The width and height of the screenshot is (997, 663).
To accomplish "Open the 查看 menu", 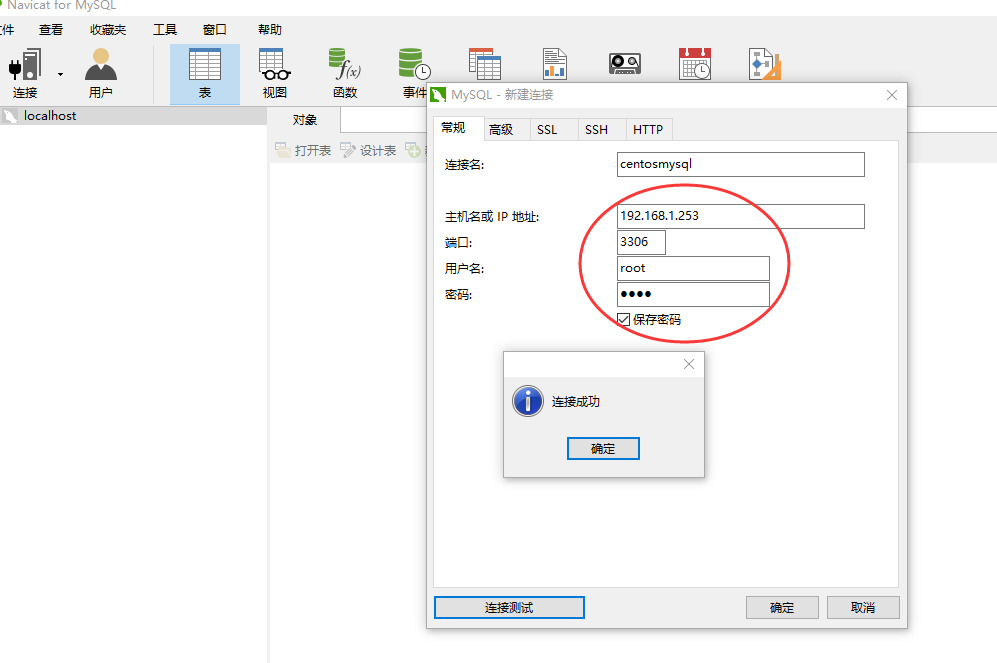I will click(x=51, y=30).
